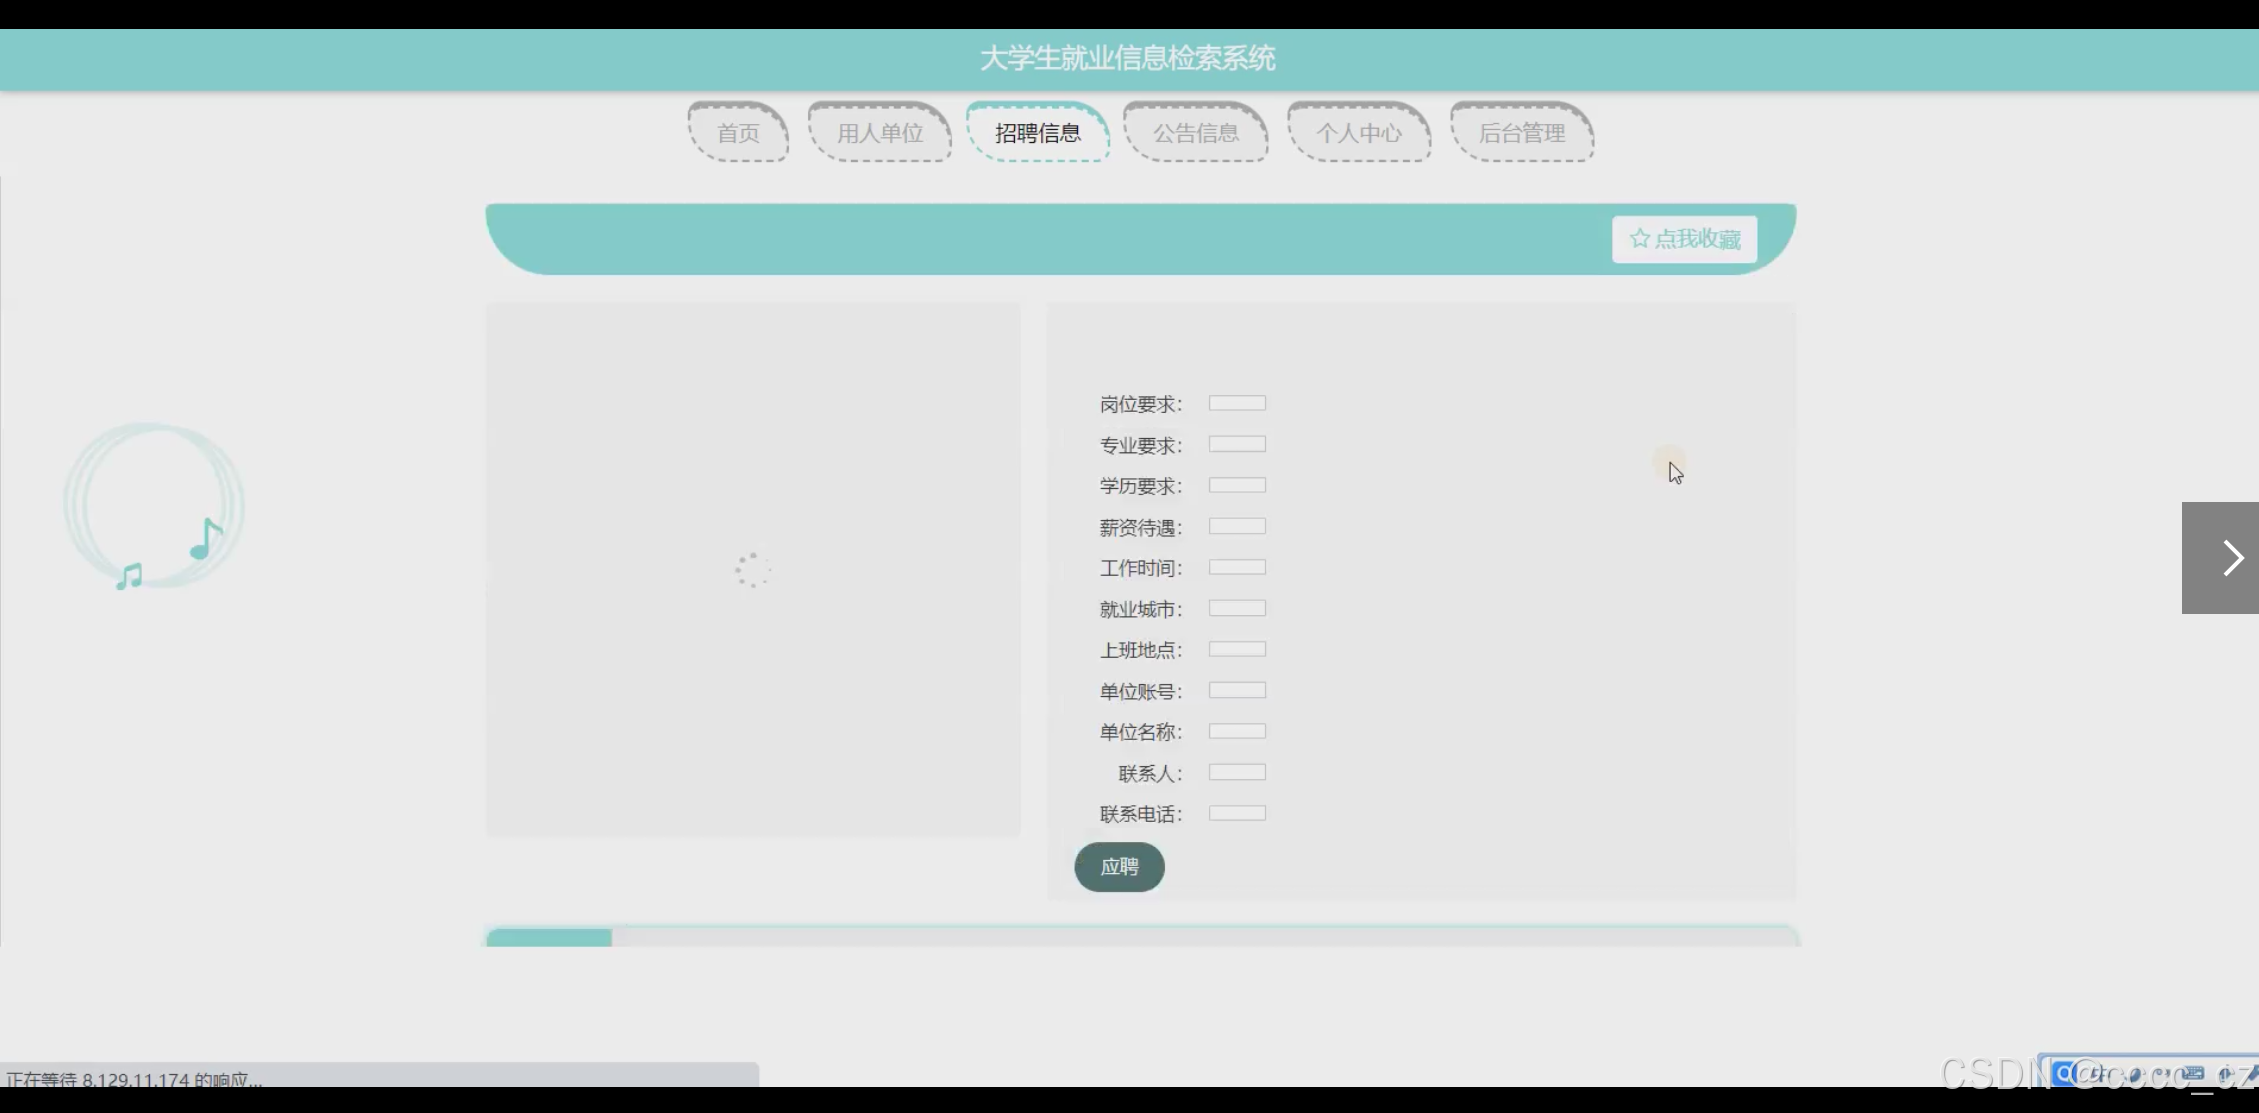
Task: Click the star icon on 点我收藏
Action: (1639, 239)
